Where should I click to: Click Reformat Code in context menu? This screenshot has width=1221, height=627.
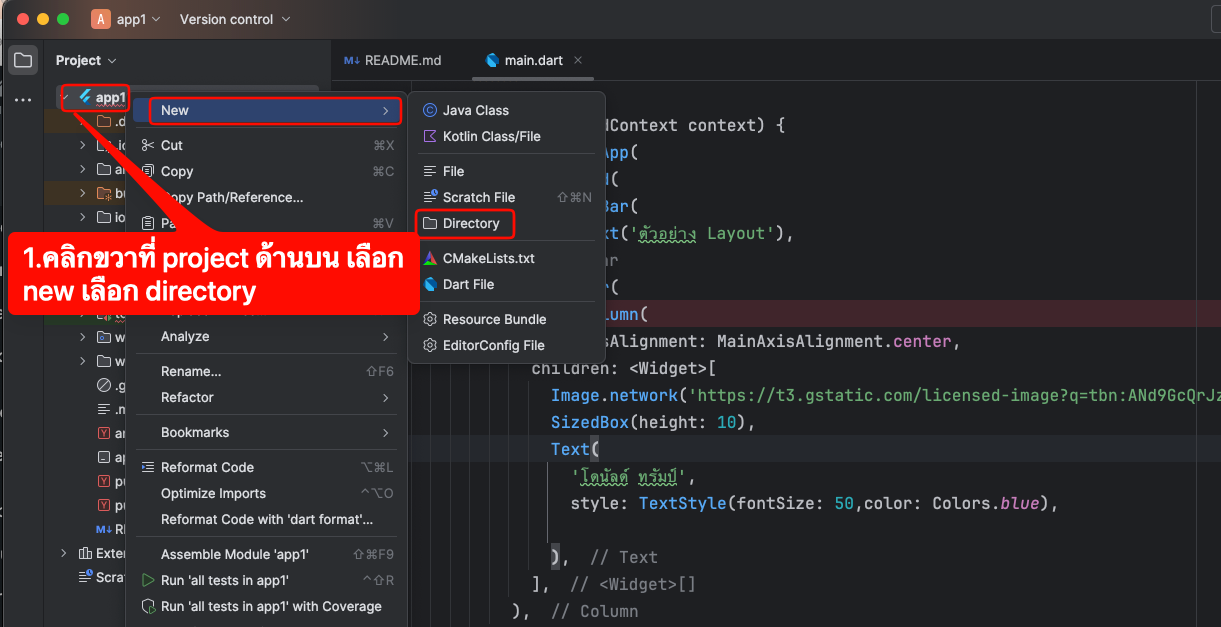click(207, 467)
